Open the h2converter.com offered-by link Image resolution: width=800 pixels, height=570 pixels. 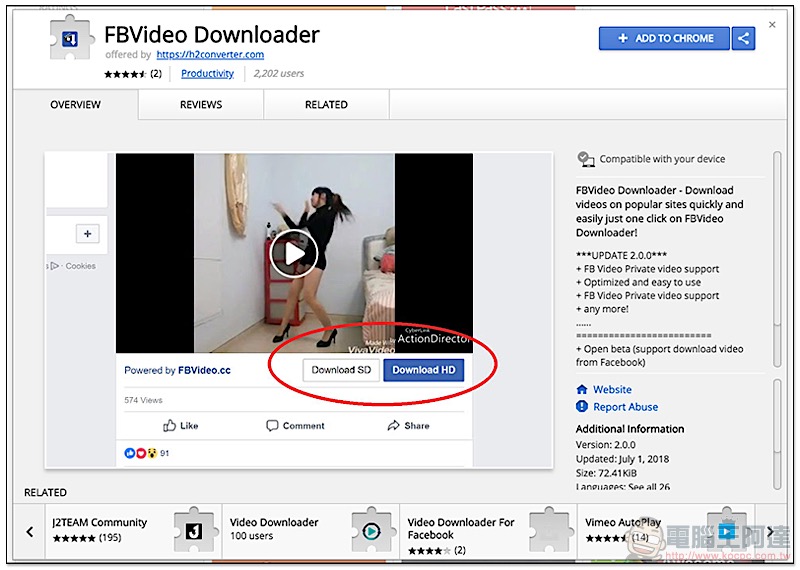click(210, 54)
